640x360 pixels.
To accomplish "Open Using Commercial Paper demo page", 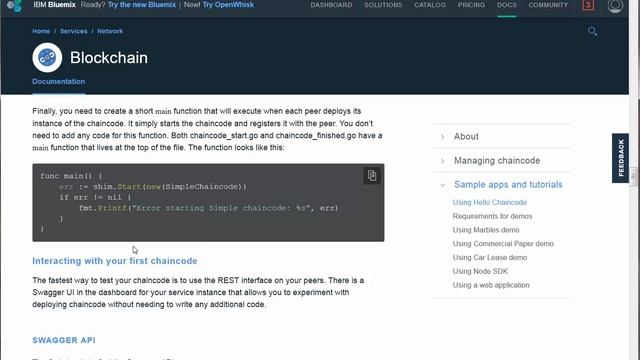I will [503, 244].
